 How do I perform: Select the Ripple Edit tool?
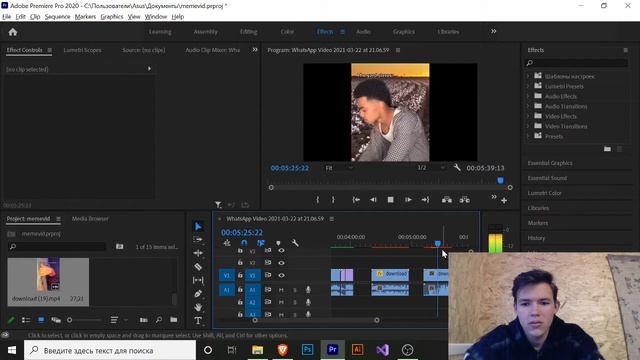coord(198,253)
